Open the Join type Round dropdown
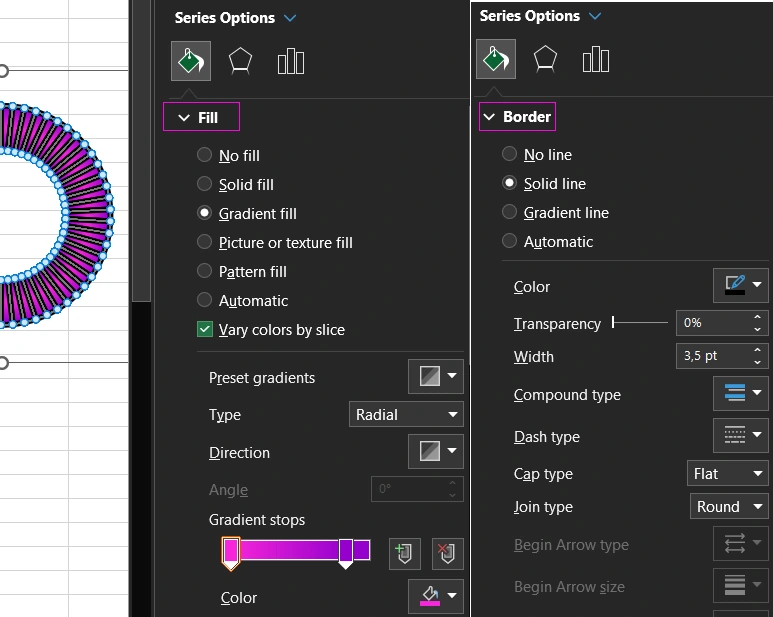The image size is (773, 617). (x=729, y=507)
